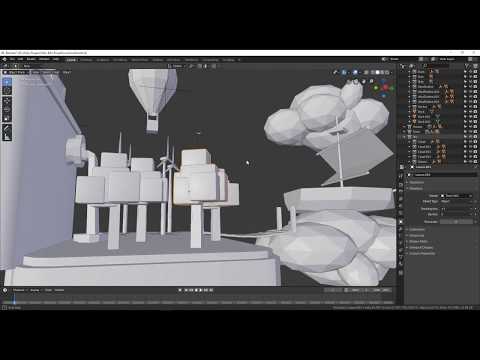Switch viewport to Material Preview shading
Viewport: 480px width, 360px height.
click(x=382, y=72)
